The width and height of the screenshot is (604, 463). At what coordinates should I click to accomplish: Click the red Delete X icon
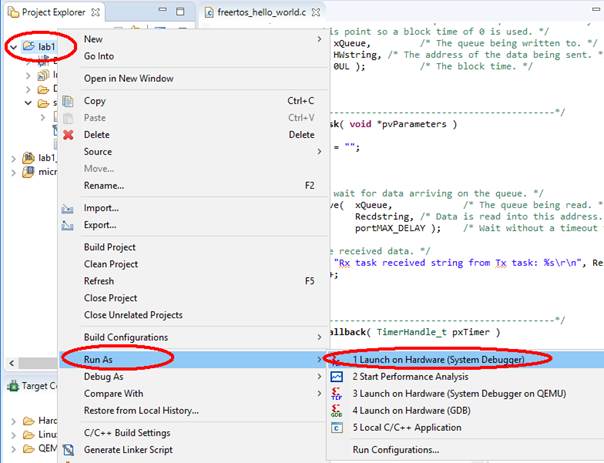pos(68,135)
